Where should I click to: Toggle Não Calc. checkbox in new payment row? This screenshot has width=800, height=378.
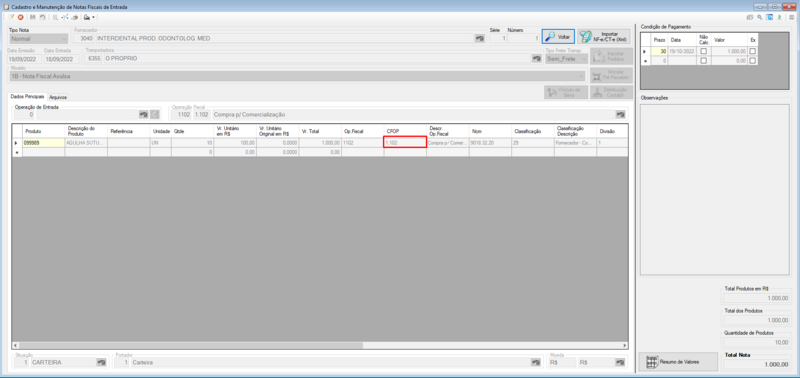click(x=704, y=61)
